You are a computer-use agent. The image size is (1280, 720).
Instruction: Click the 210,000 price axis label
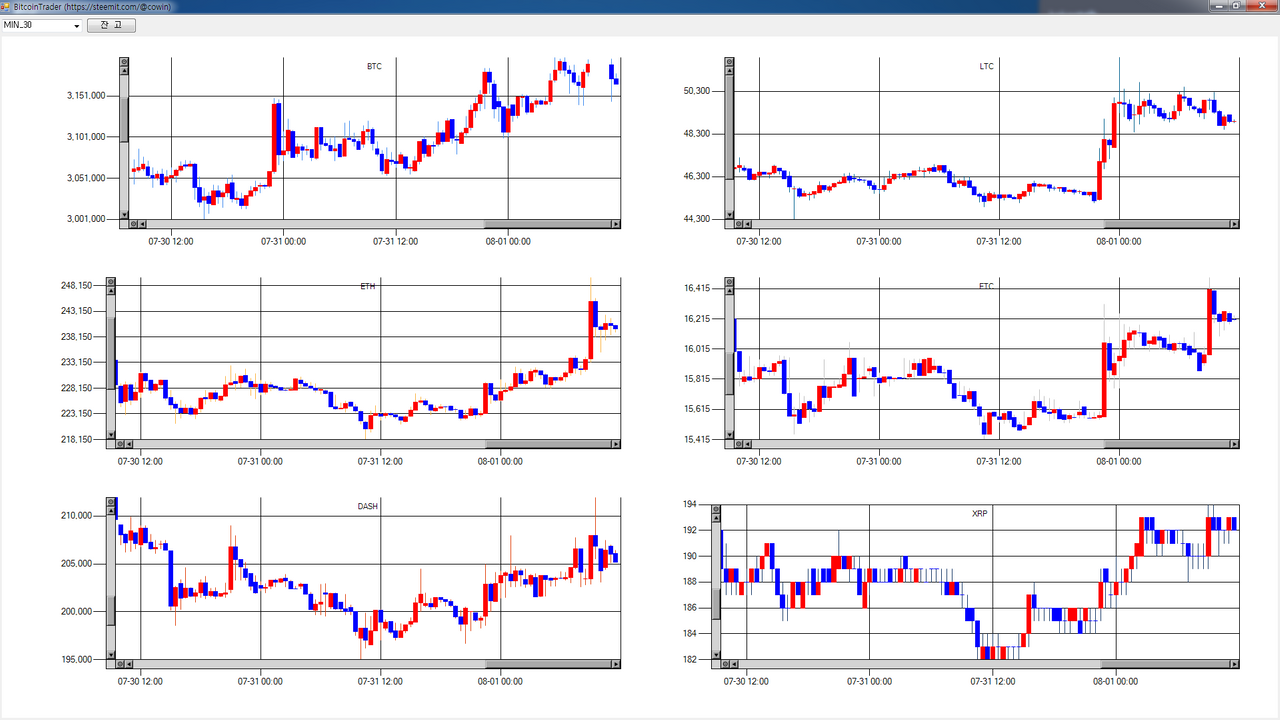76,516
